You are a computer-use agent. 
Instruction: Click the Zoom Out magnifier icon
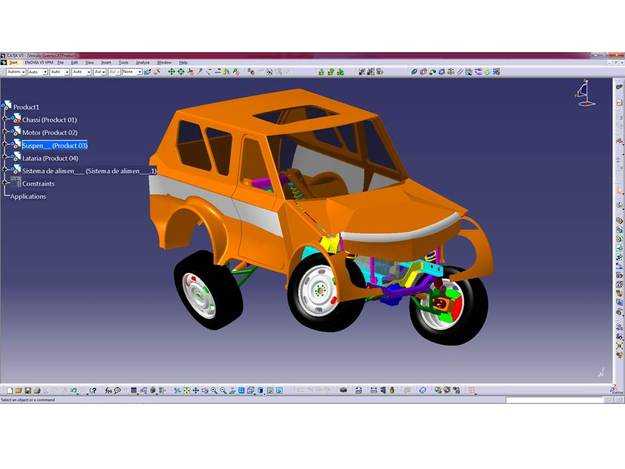pos(223,391)
